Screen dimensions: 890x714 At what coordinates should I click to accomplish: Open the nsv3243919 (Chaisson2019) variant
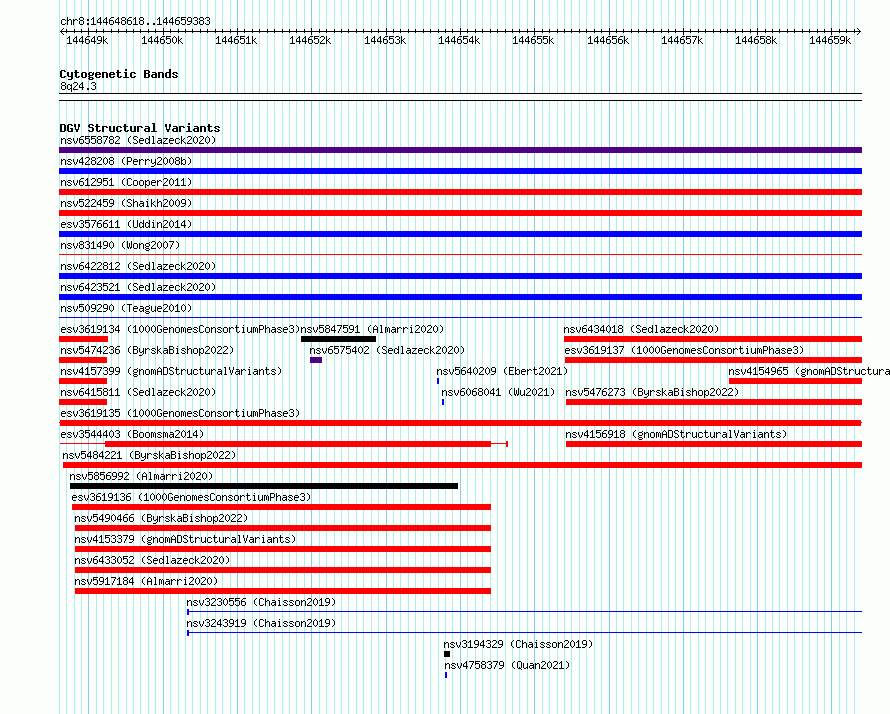point(261,623)
